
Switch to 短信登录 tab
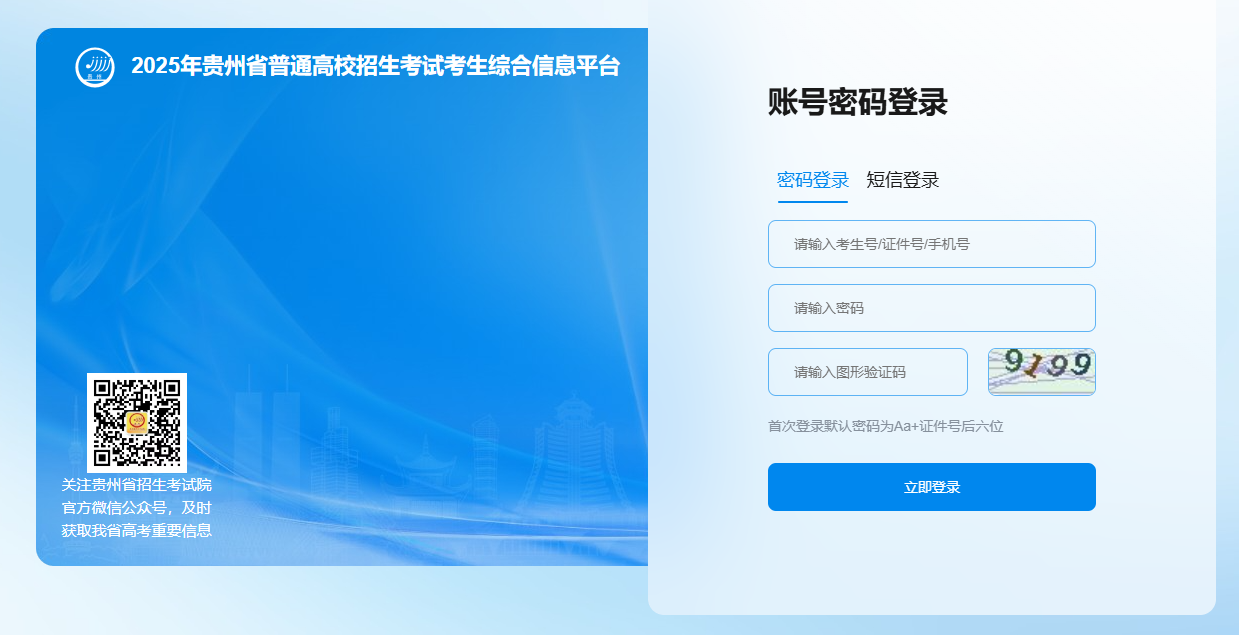pyautogui.click(x=903, y=180)
